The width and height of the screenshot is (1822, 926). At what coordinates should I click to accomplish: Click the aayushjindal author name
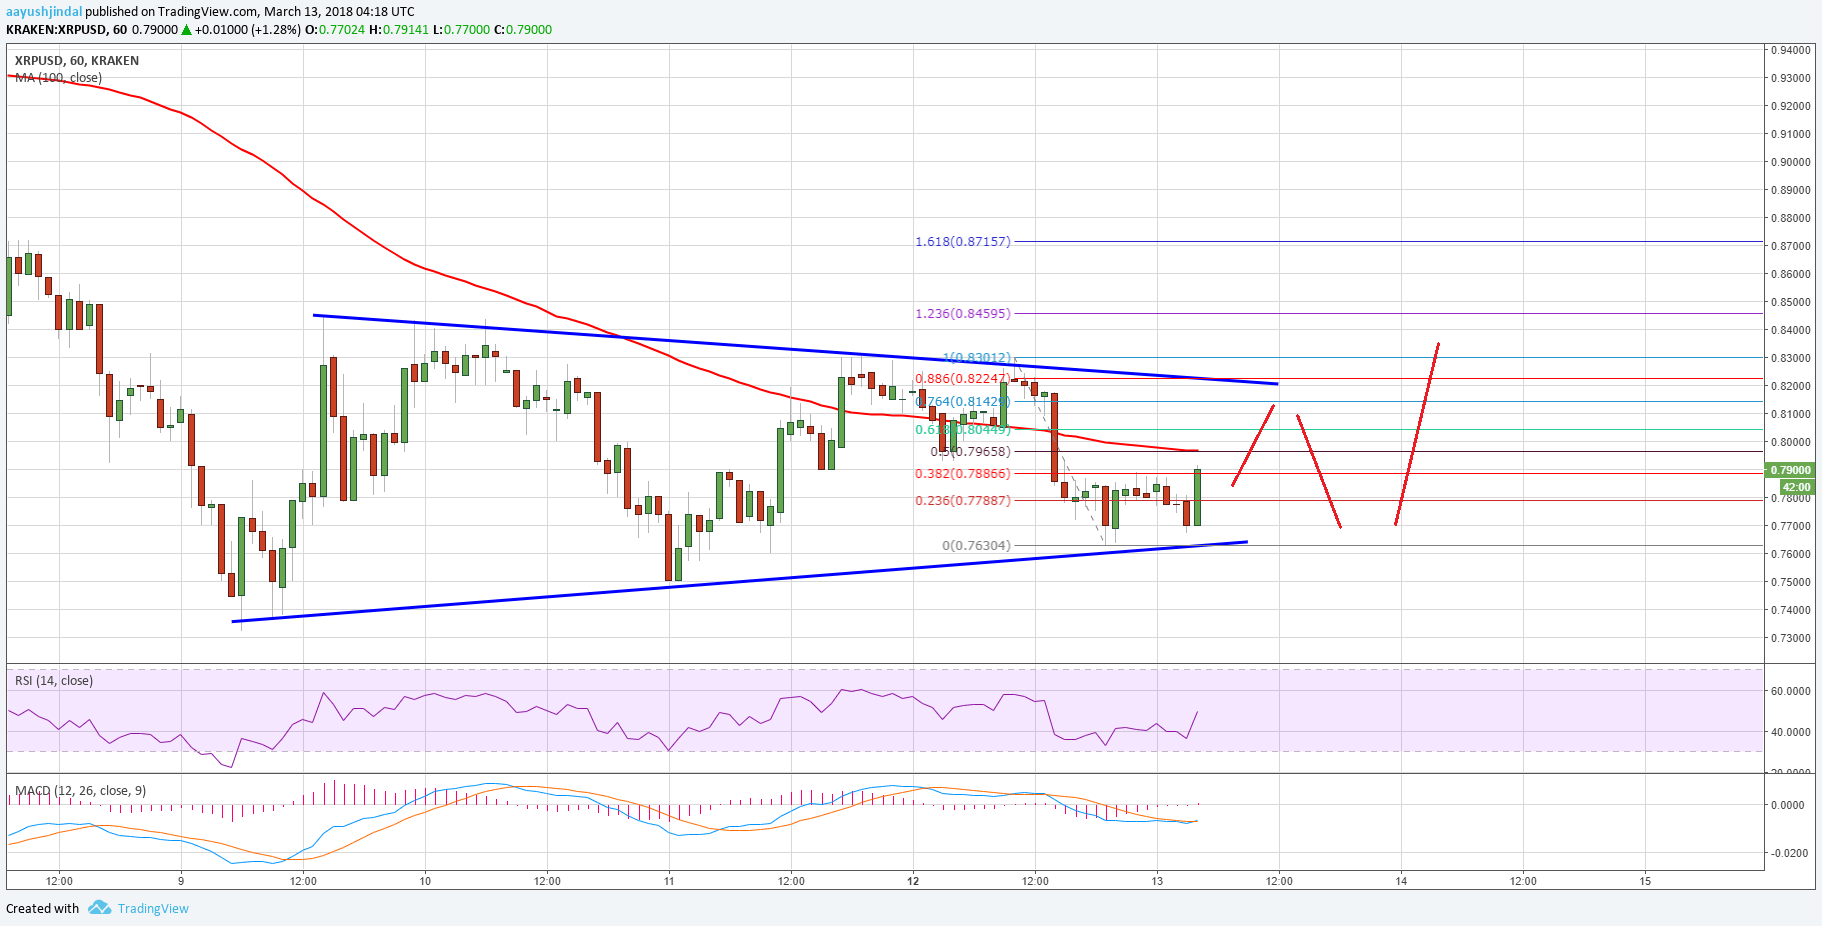(x=44, y=12)
